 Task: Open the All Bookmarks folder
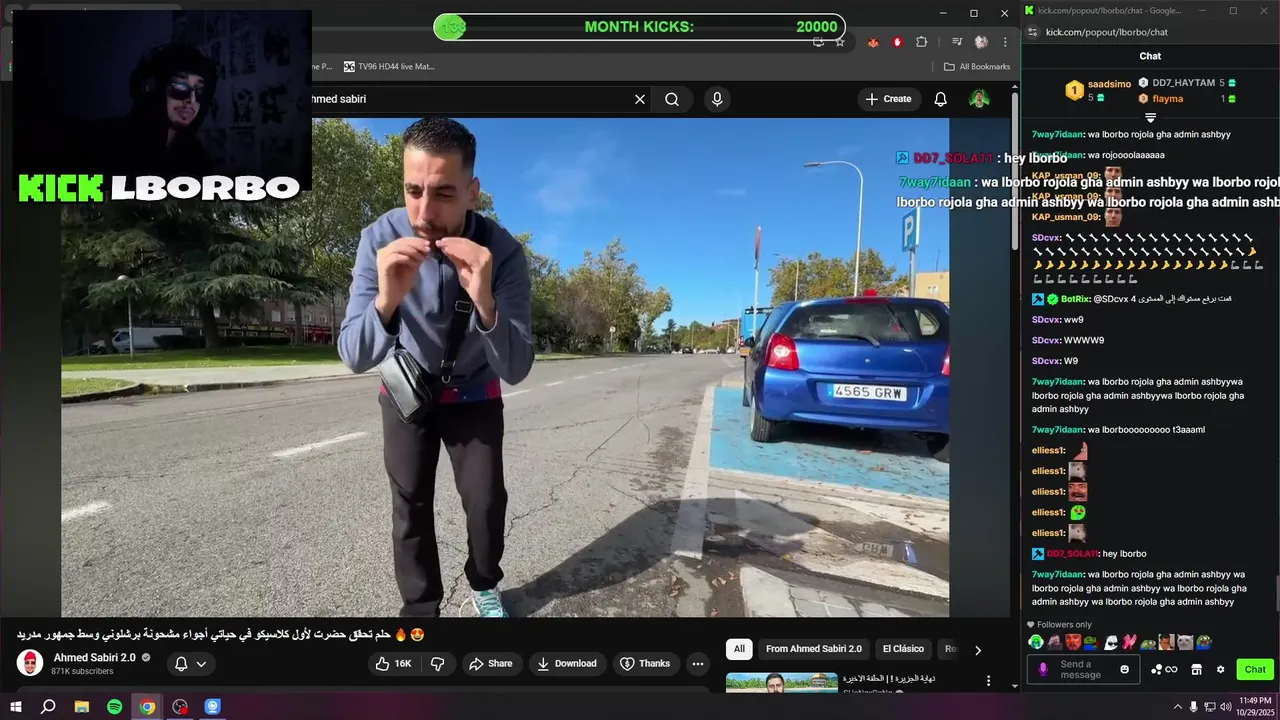pos(976,66)
